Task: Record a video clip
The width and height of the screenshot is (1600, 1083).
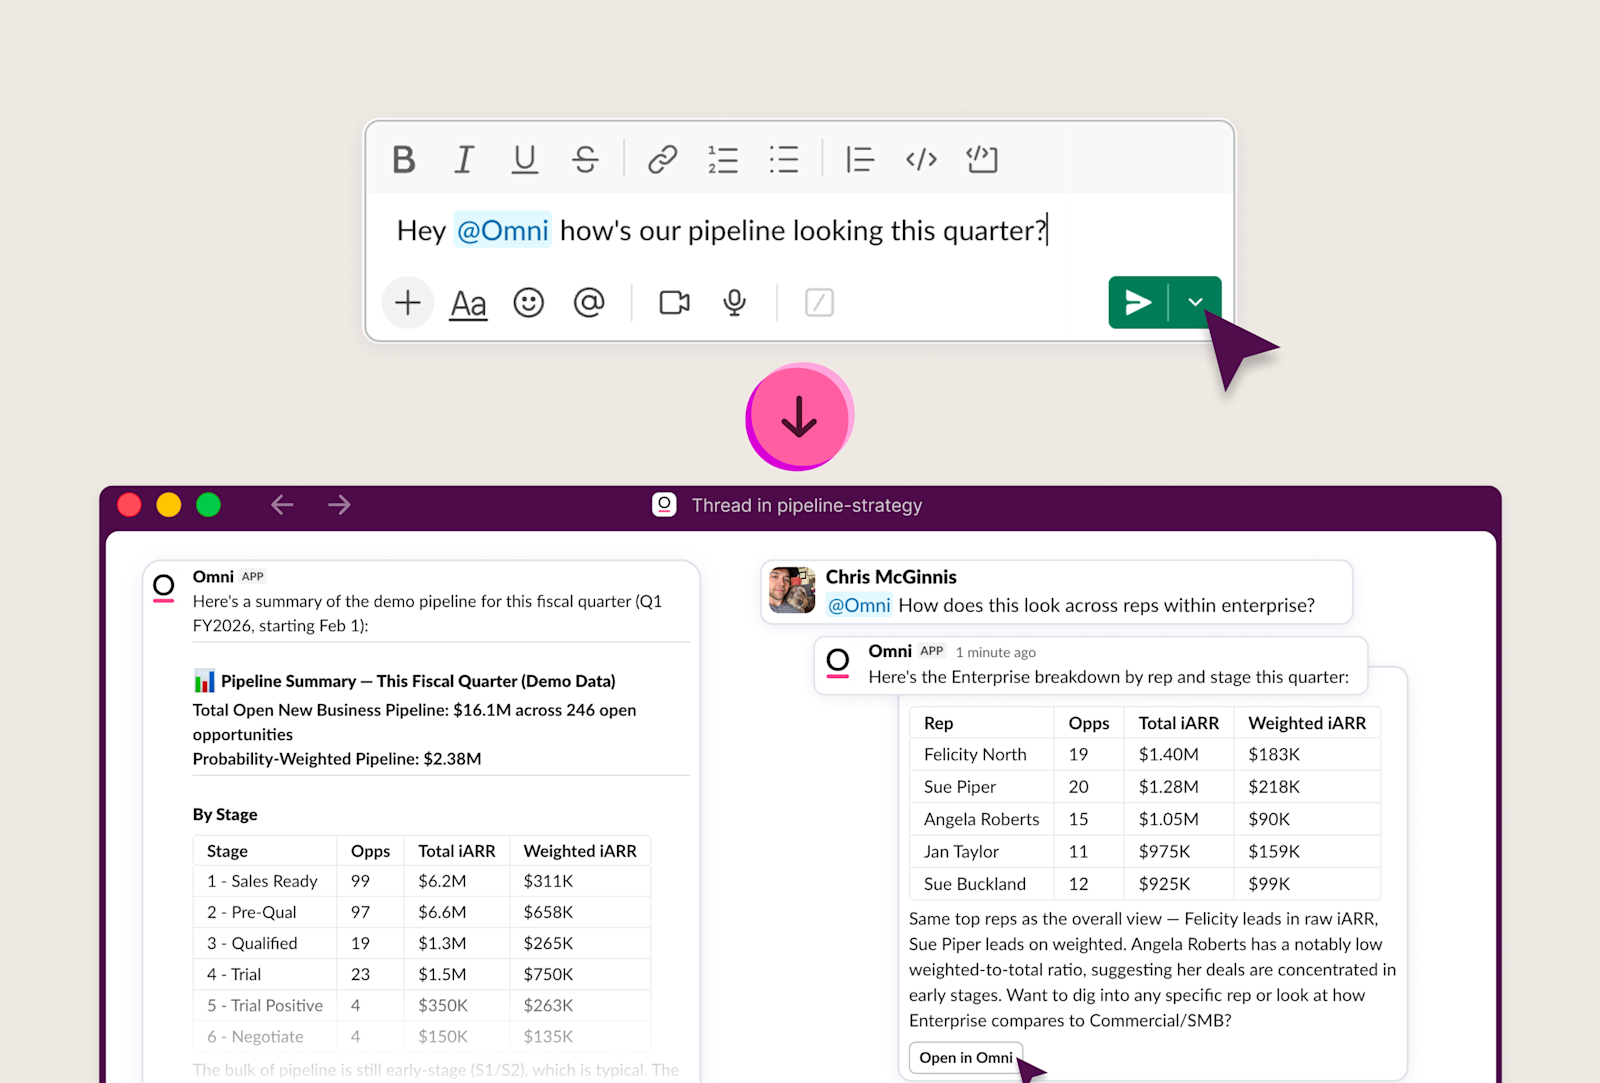Action: coord(675,302)
